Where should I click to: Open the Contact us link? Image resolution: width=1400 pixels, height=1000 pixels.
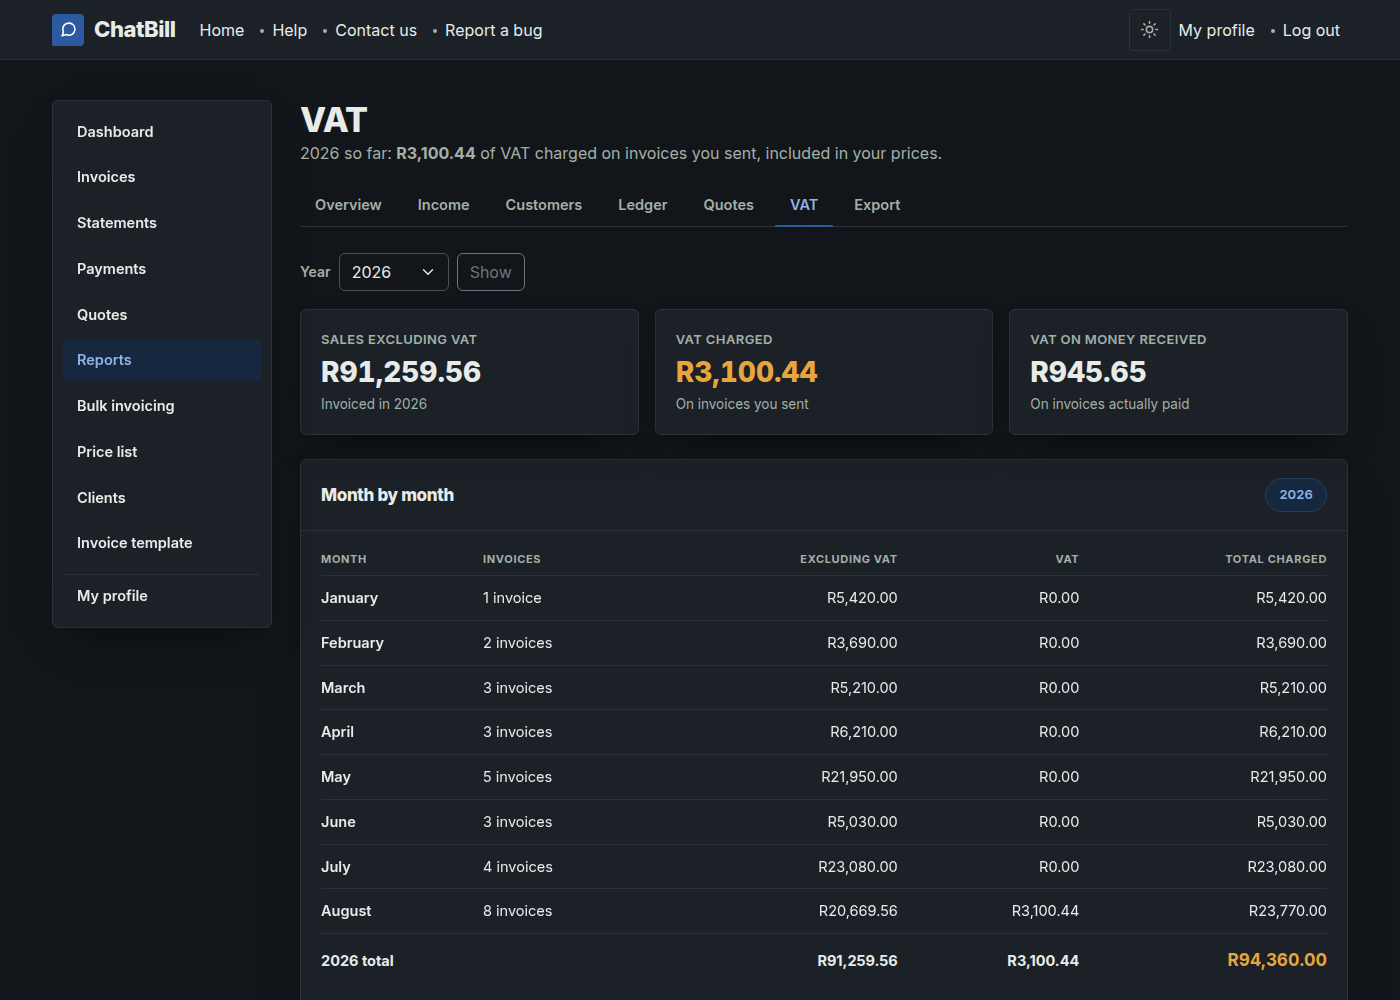(376, 30)
